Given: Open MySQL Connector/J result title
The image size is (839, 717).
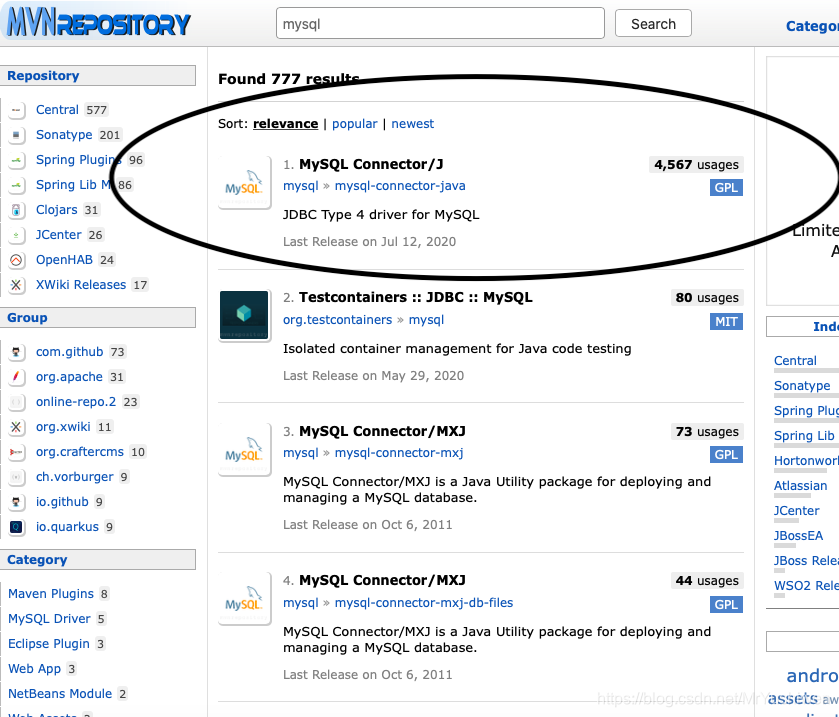Looking at the screenshot, I should 371,164.
